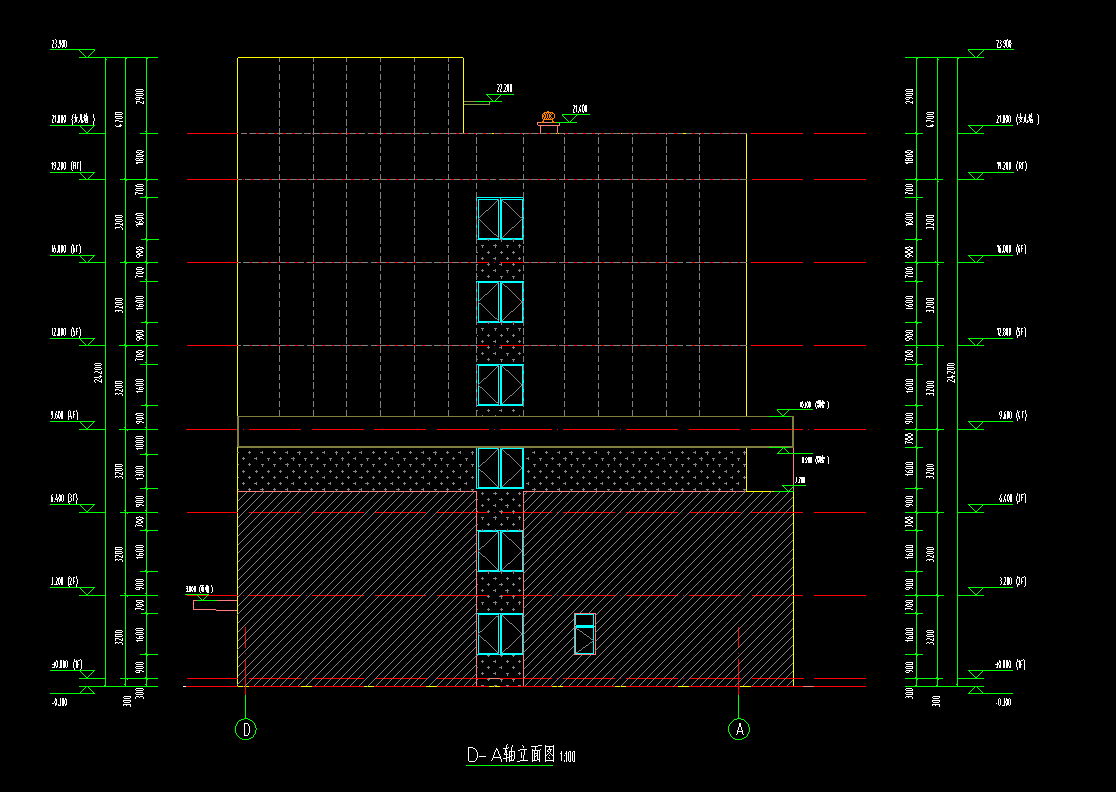Select the topmost cyan window in the center column
Image resolution: width=1116 pixels, height=792 pixels.
point(500,219)
